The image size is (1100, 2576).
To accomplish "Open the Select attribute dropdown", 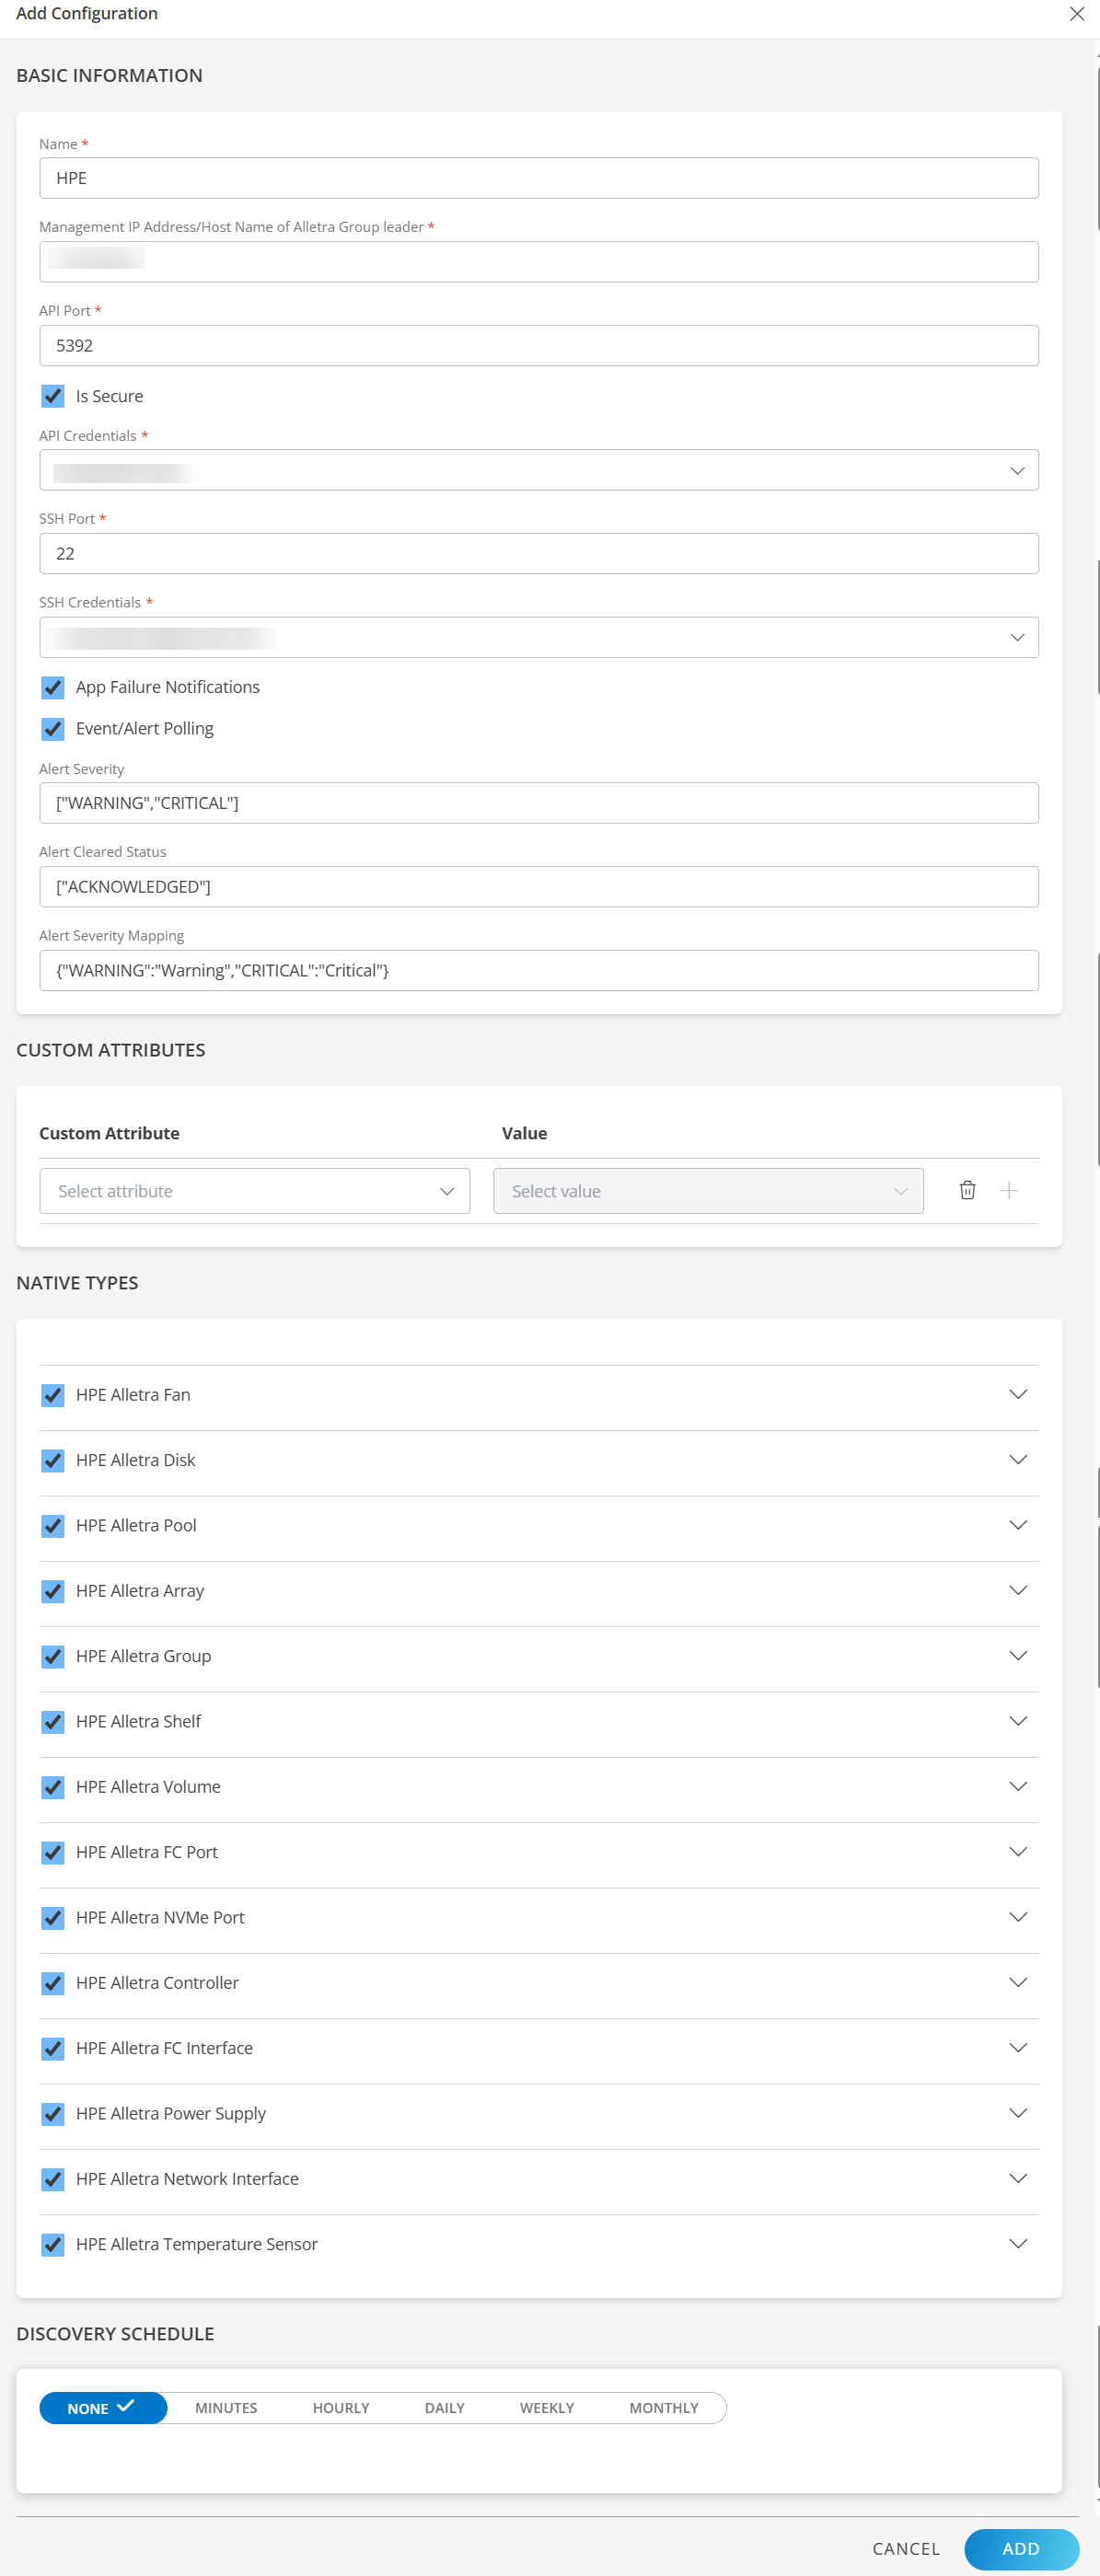I will [x=255, y=1191].
